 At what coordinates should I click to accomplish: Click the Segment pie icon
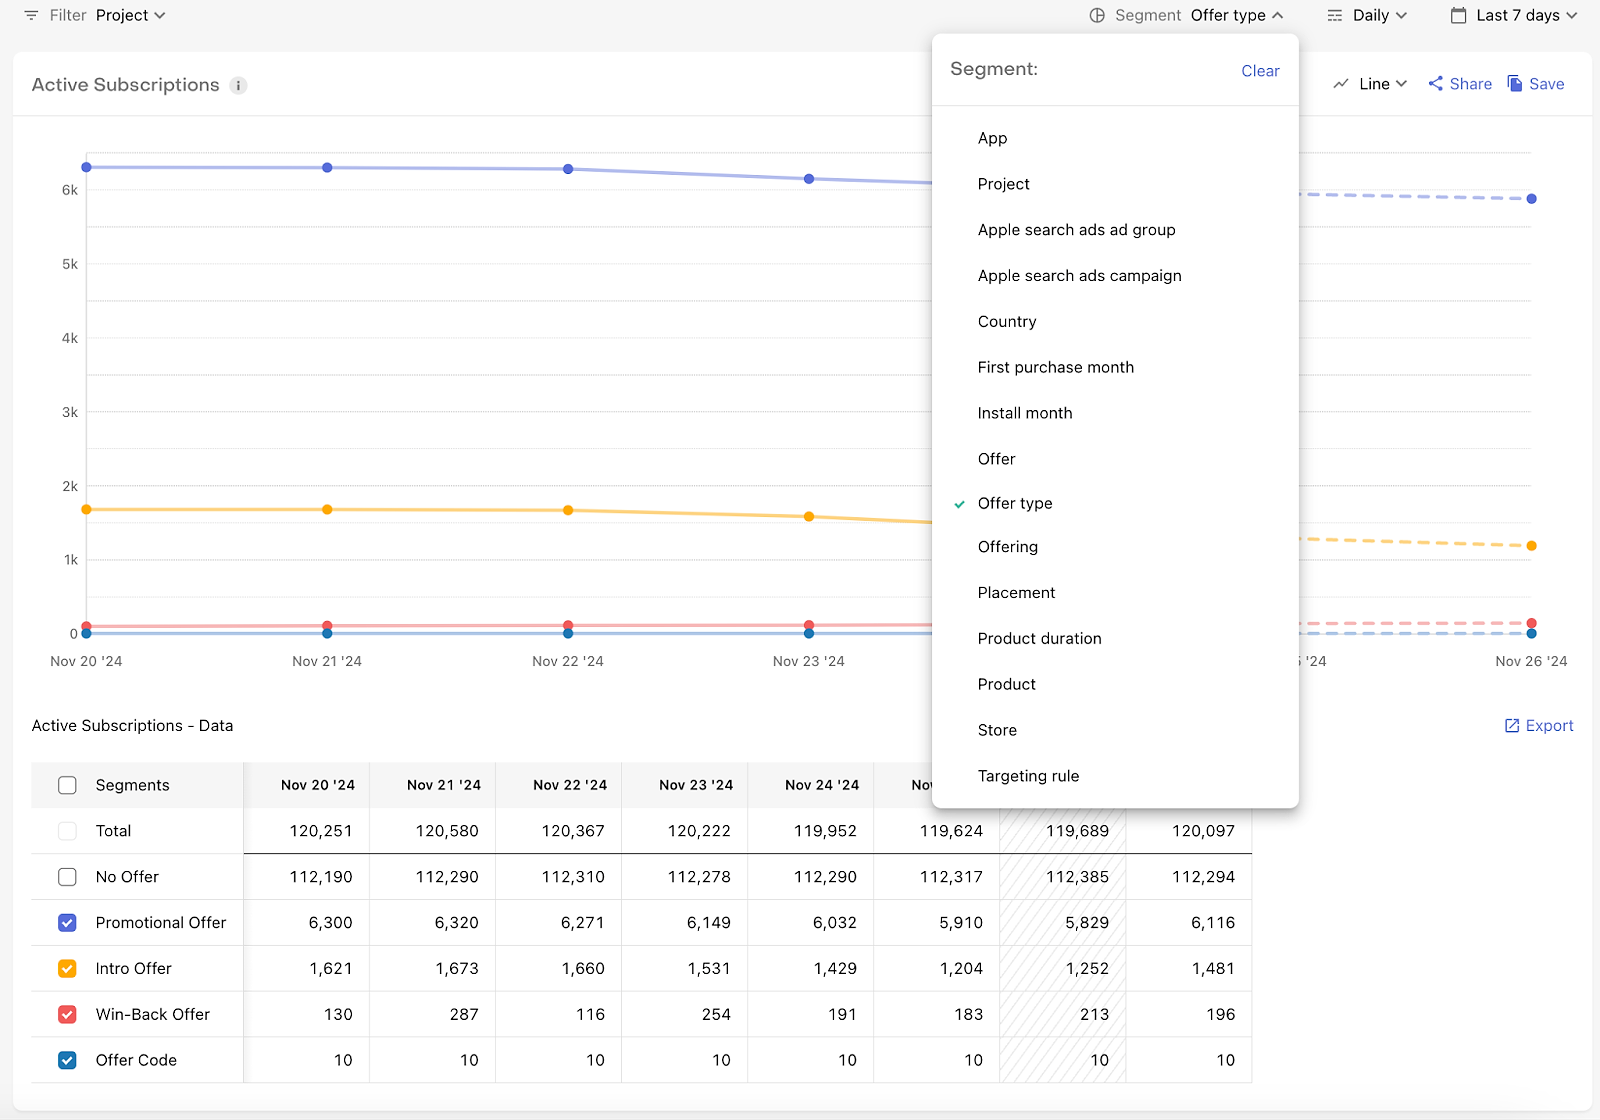[1097, 15]
